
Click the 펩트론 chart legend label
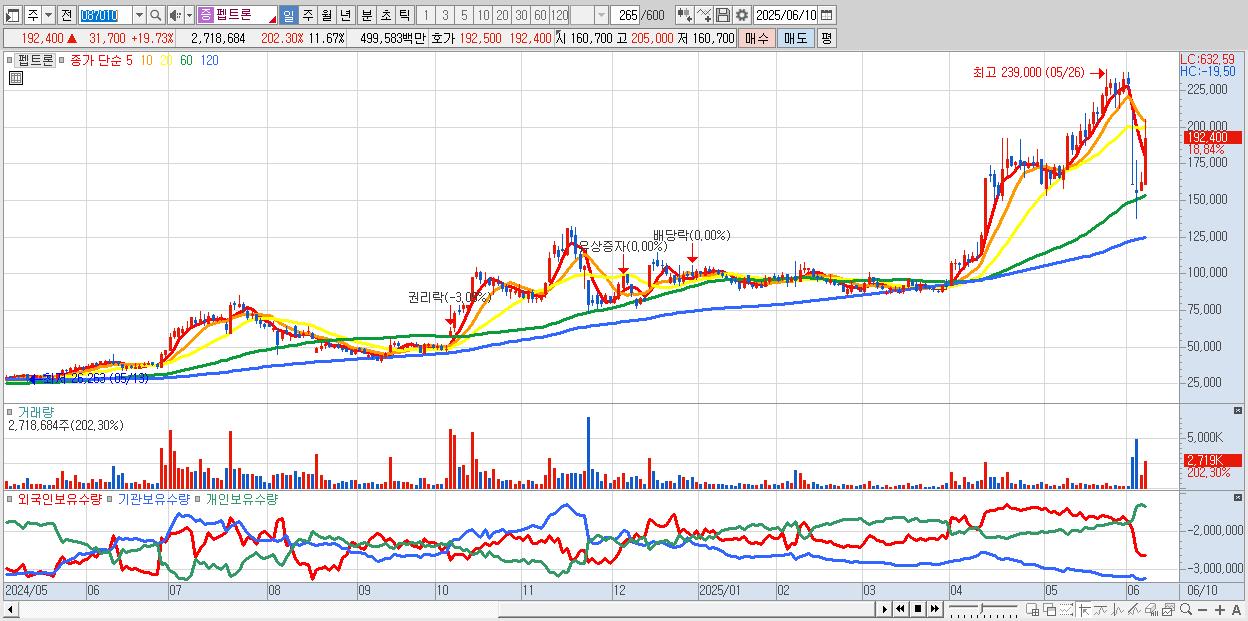coord(36,60)
